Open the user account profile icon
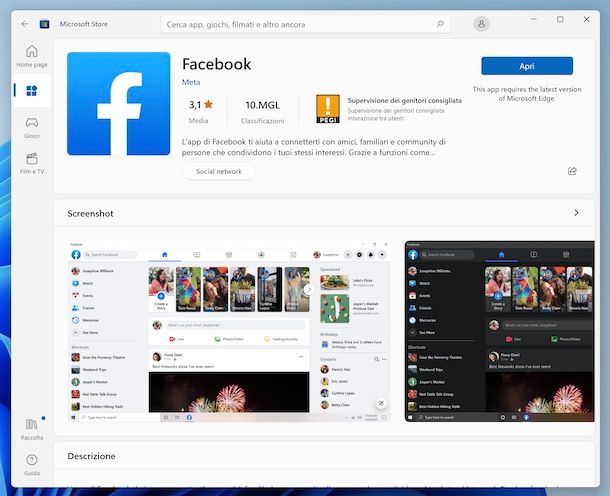The height and width of the screenshot is (496, 610). [x=481, y=24]
